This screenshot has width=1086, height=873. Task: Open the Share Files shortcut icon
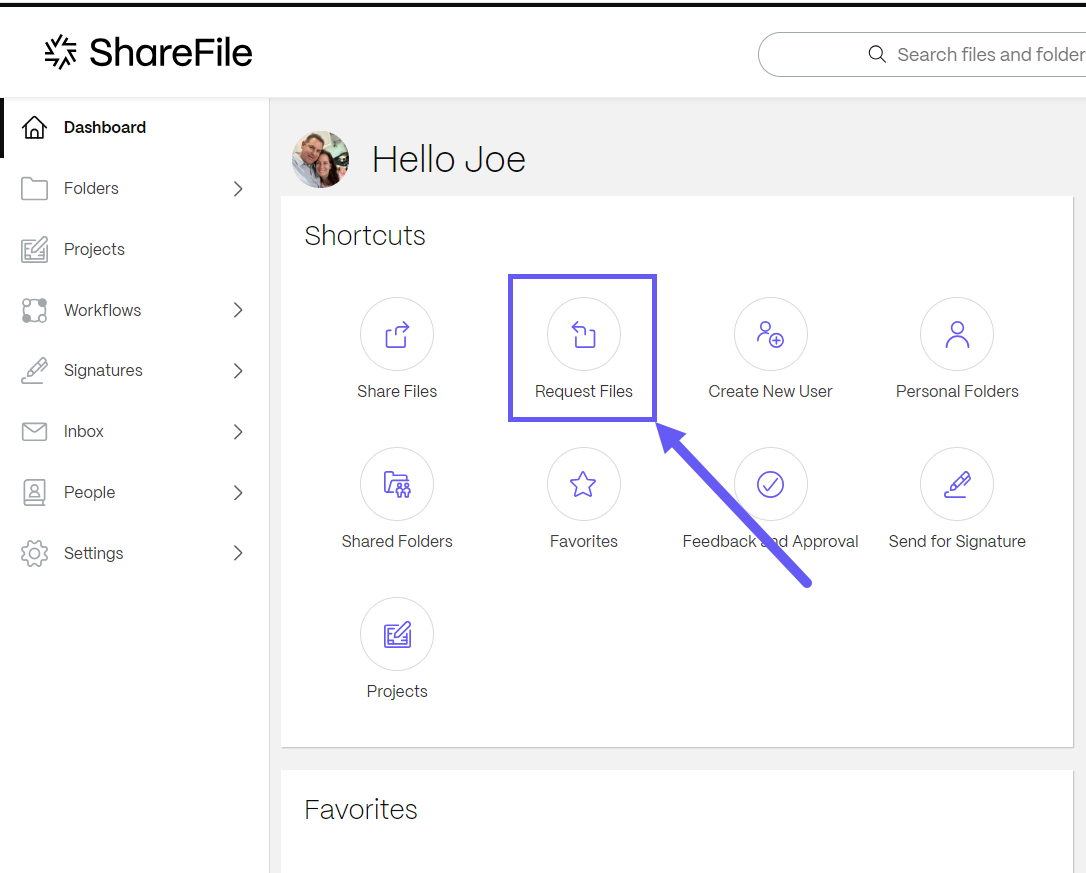[x=397, y=334]
